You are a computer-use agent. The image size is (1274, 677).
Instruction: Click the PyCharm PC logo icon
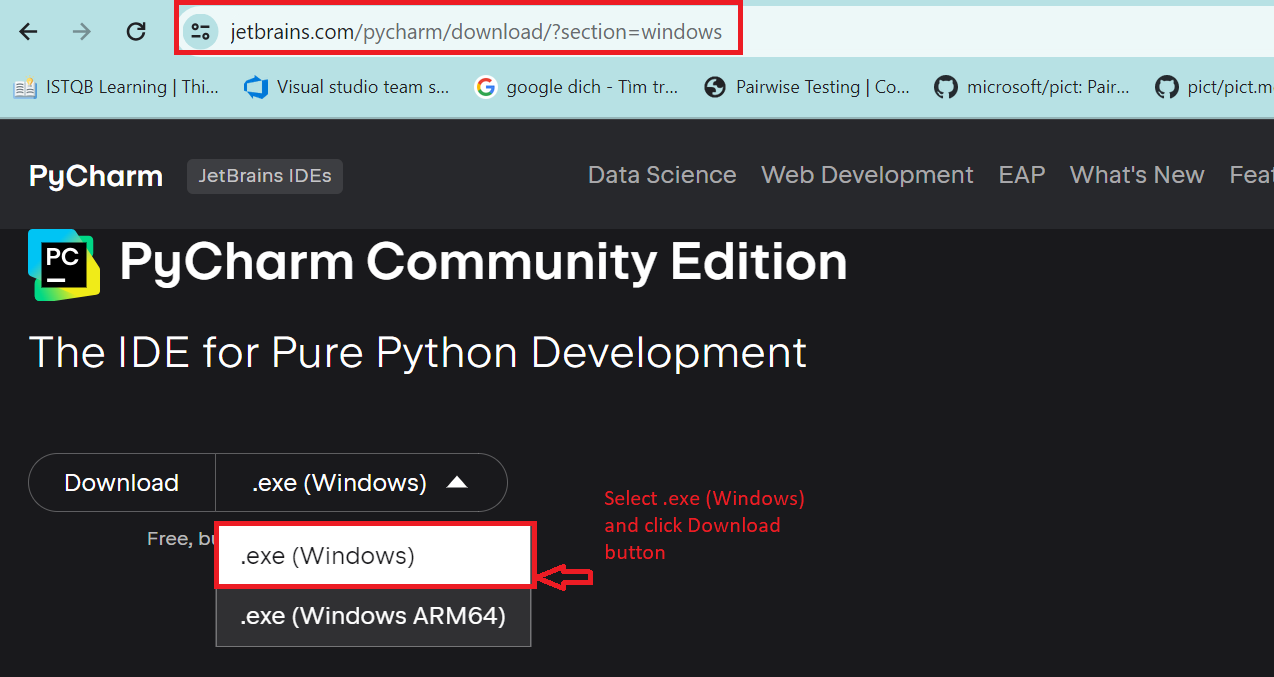(x=62, y=265)
